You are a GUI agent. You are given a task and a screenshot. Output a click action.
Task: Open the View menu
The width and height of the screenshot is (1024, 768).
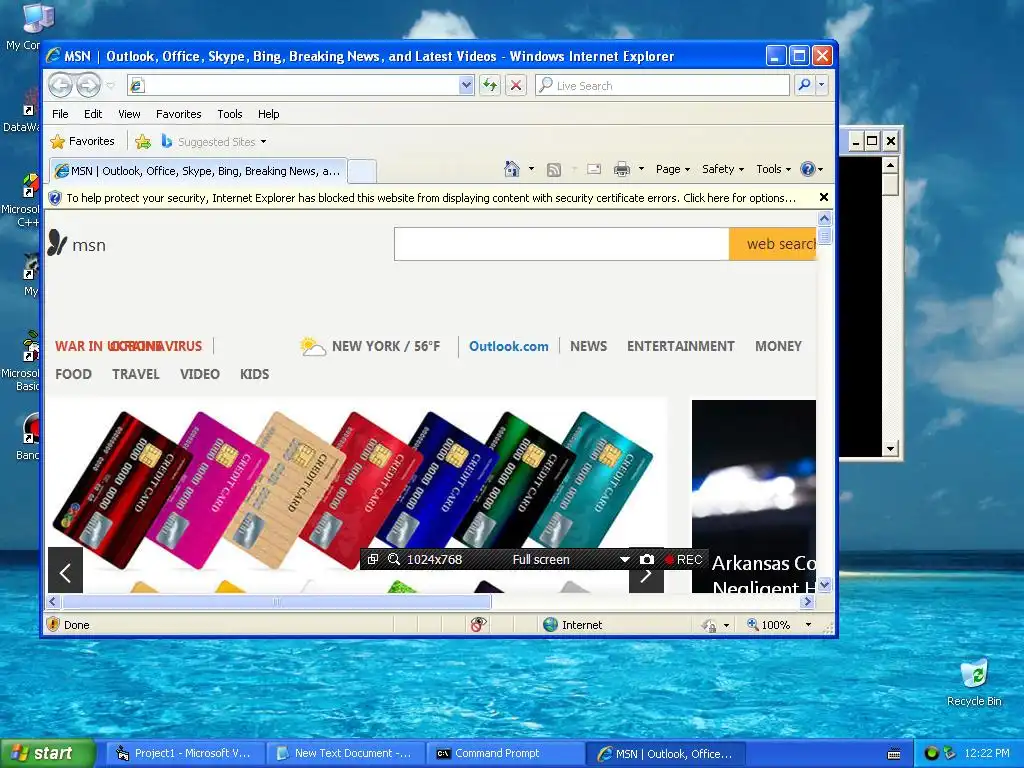click(x=129, y=114)
